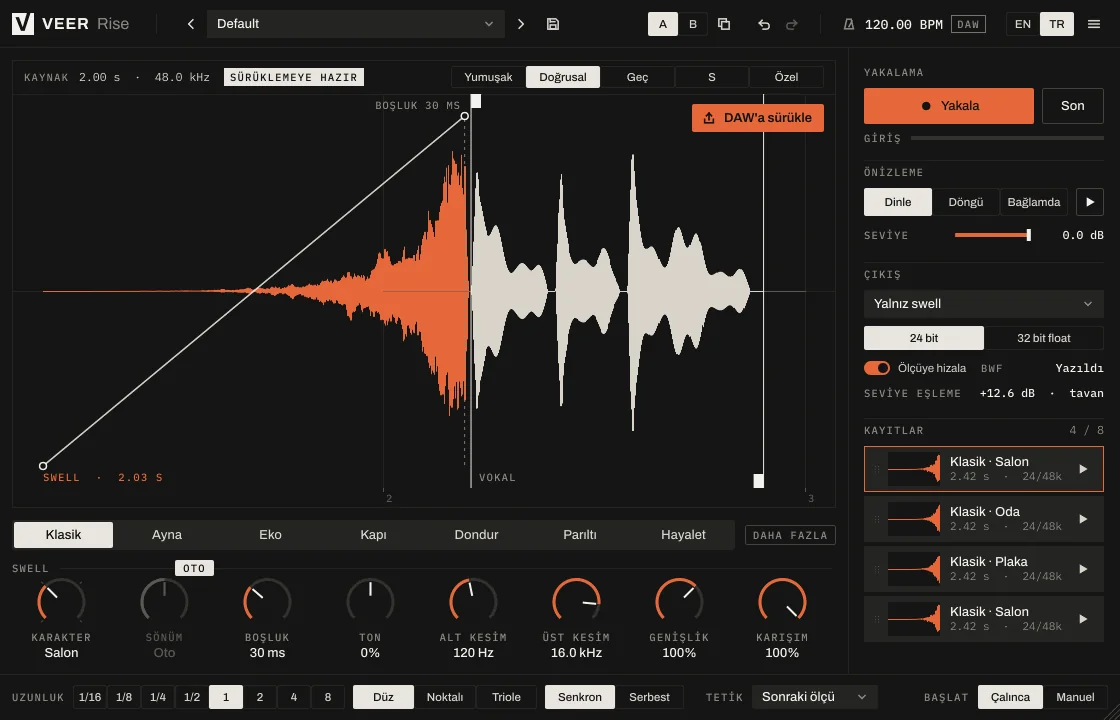Switch to state B

[x=693, y=24]
